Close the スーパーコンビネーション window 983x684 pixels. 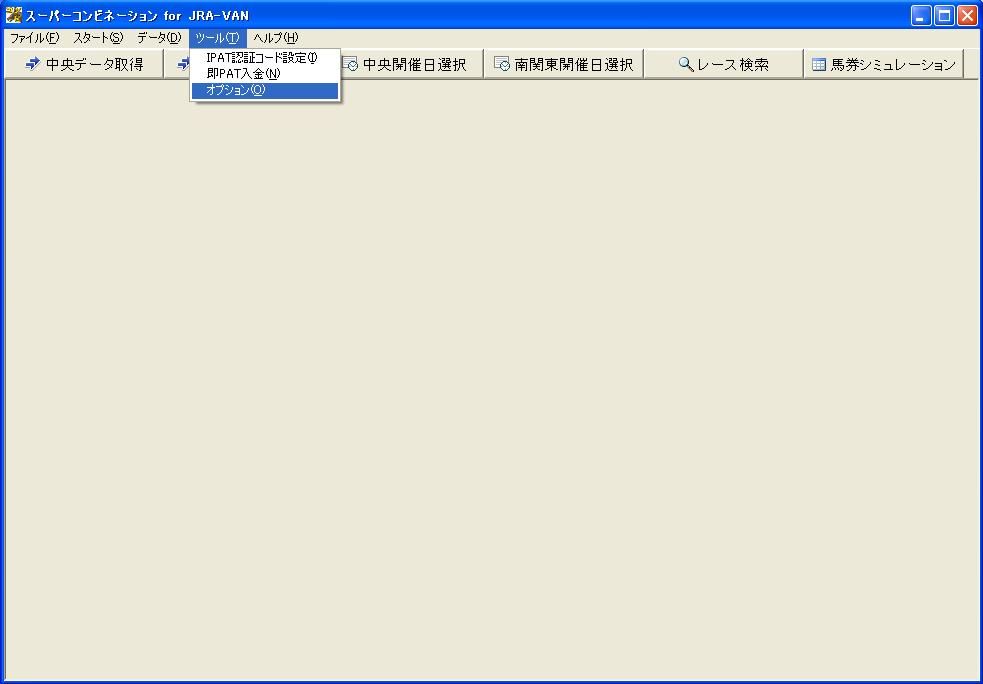[967, 16]
